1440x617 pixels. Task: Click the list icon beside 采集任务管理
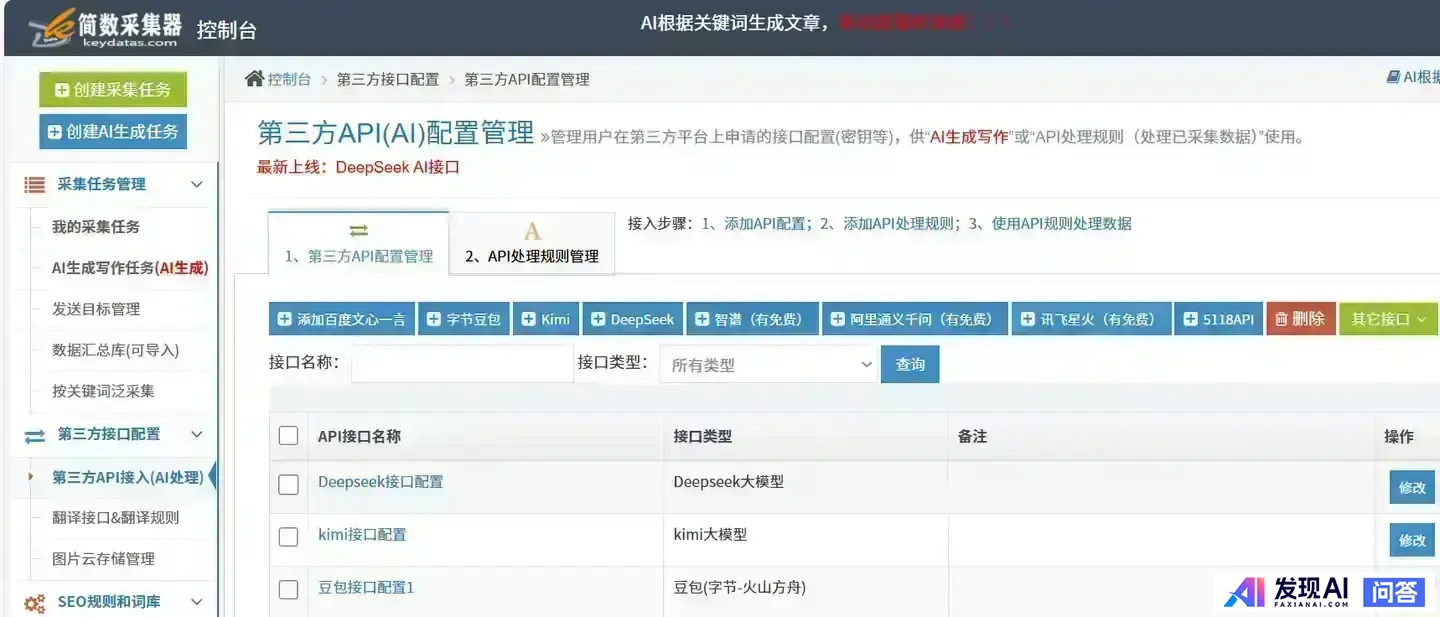coord(35,184)
